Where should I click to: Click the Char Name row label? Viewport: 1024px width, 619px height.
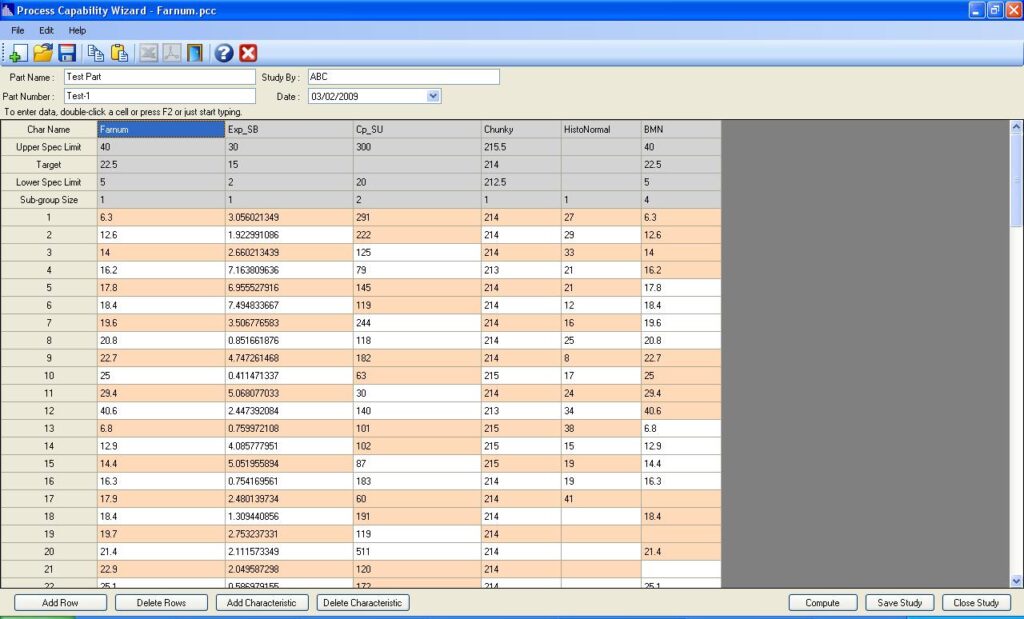pos(49,129)
